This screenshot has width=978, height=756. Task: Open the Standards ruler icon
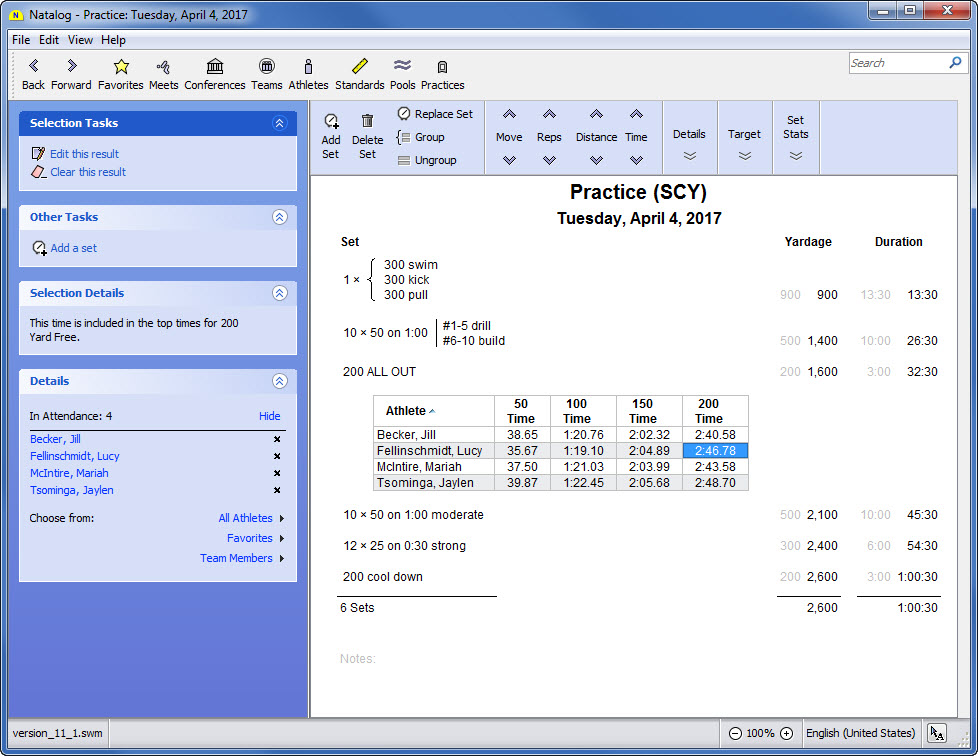point(359,67)
